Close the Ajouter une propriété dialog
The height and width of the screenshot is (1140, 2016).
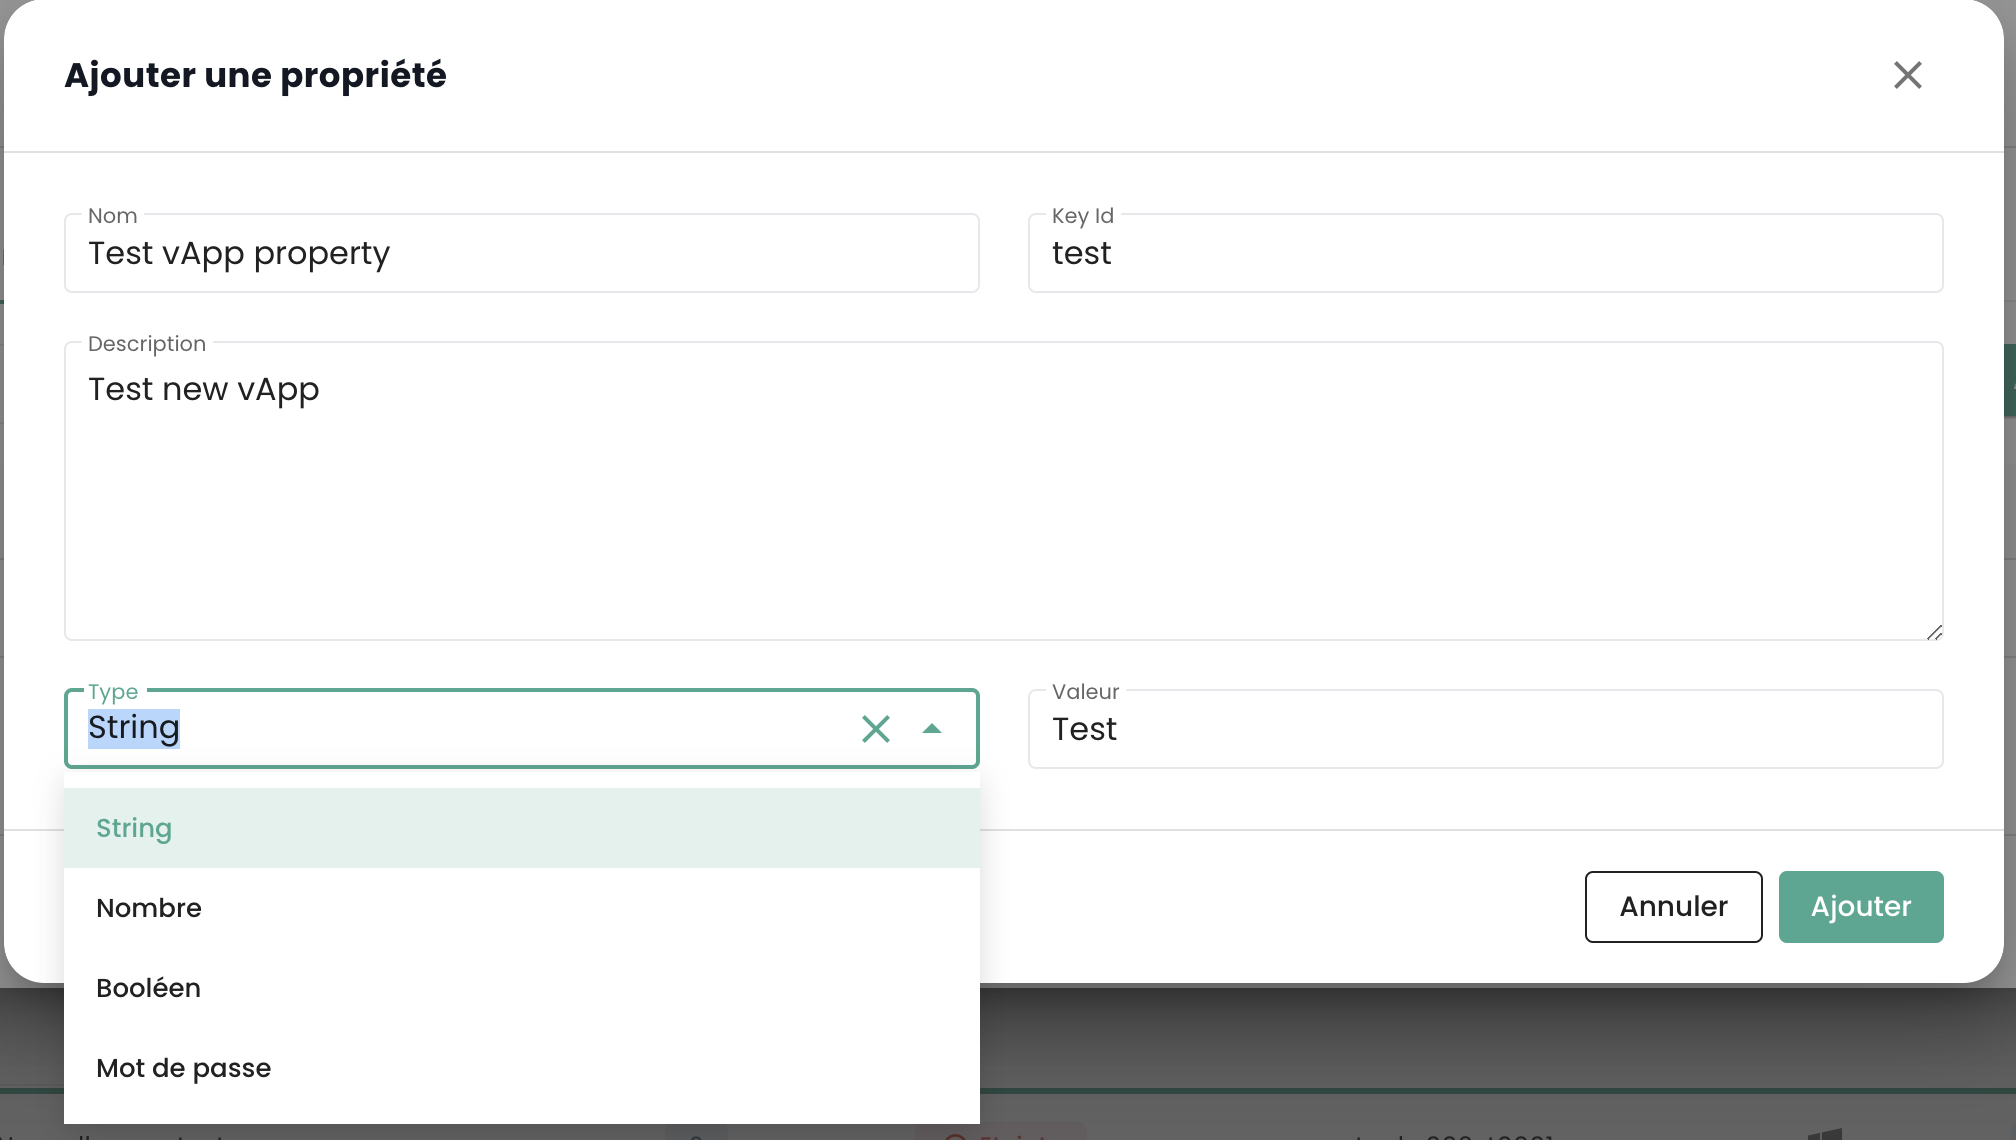(x=1907, y=75)
